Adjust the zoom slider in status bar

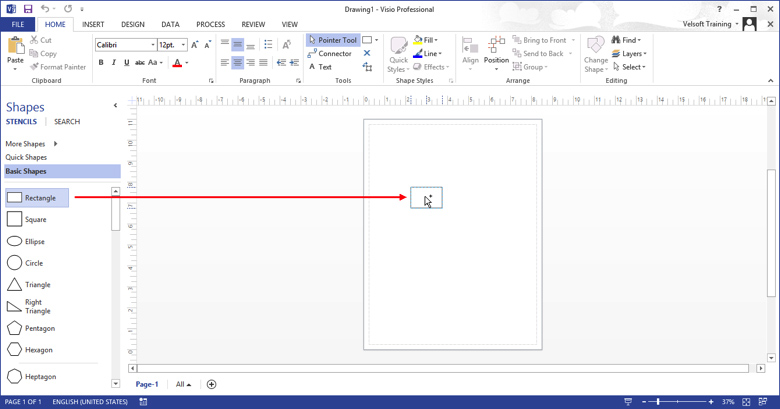[x=677, y=402]
